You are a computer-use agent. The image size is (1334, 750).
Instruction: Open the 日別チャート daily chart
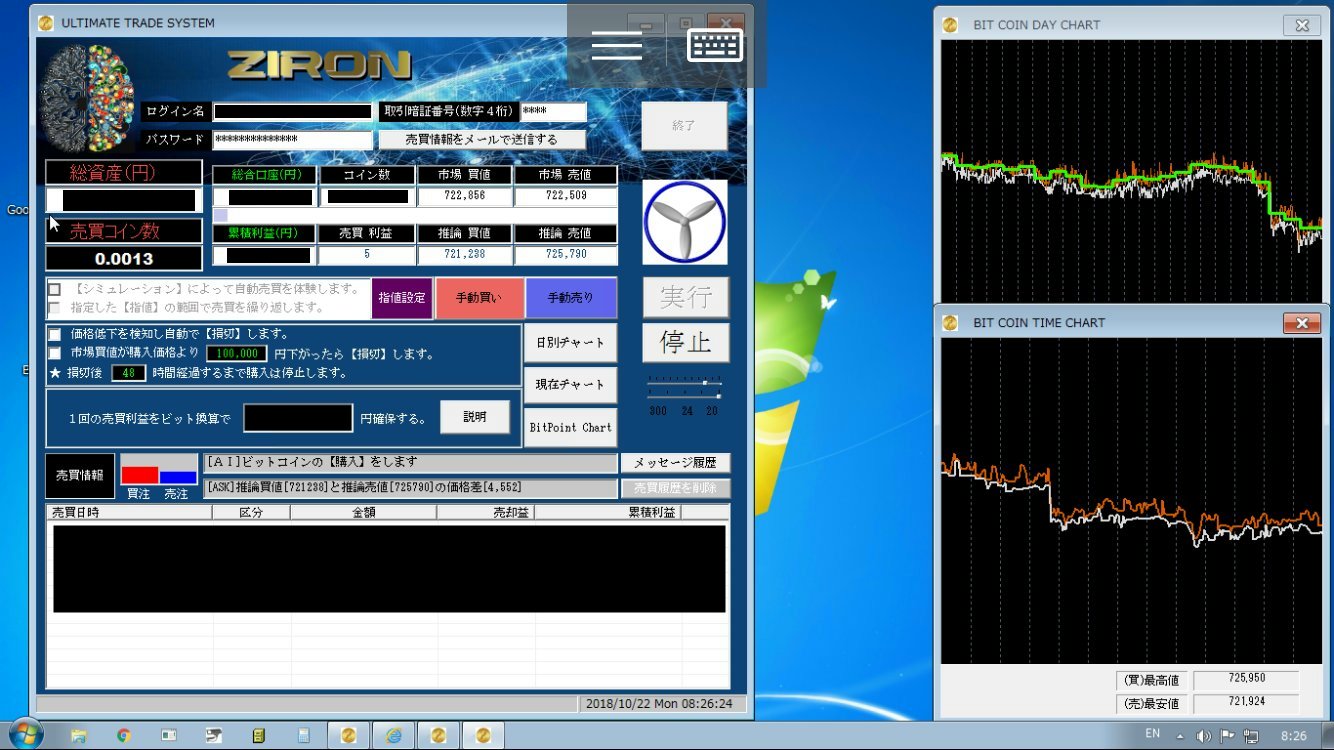point(570,343)
